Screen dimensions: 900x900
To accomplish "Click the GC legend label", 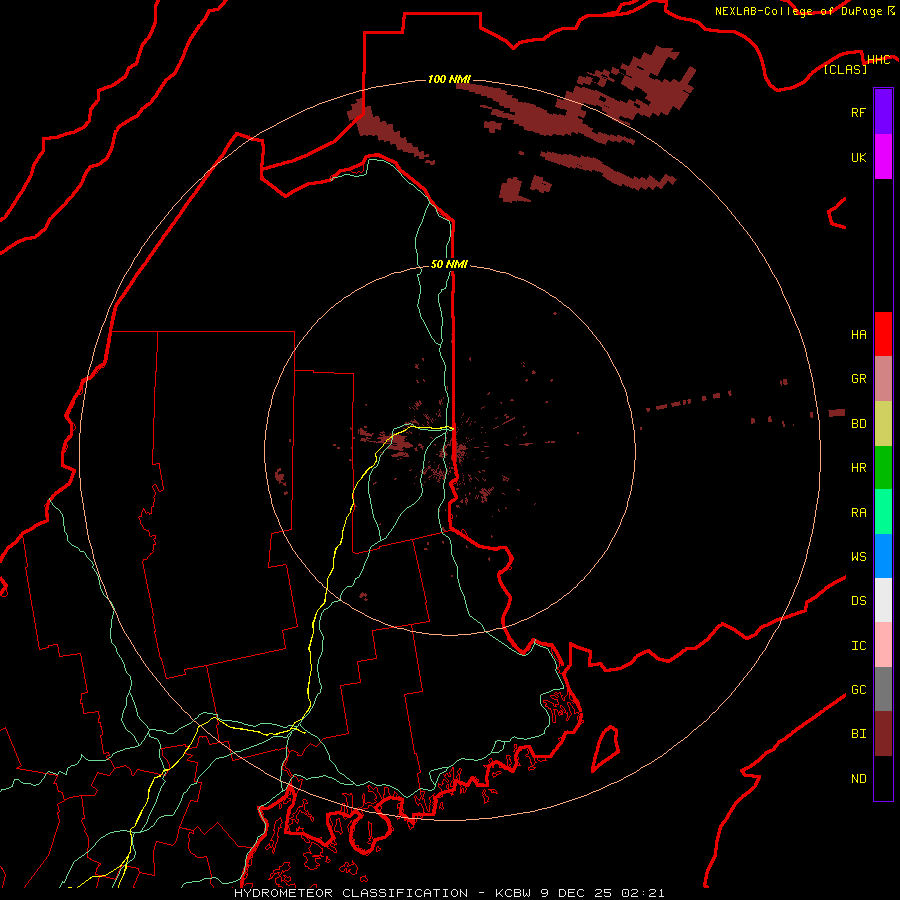I will 858,690.
